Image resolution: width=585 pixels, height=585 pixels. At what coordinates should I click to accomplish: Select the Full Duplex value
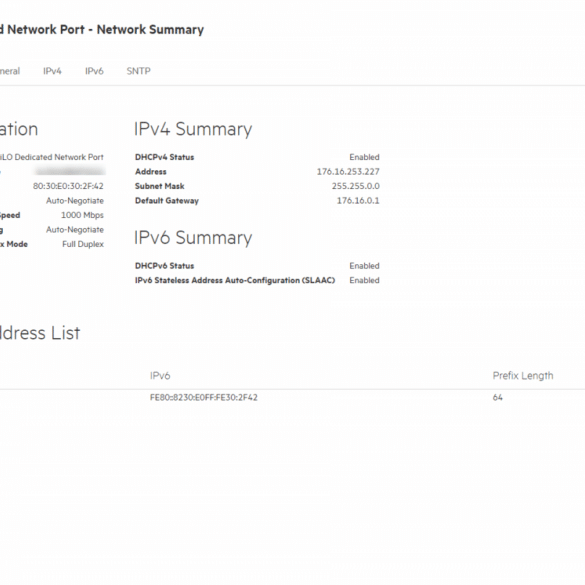point(83,244)
